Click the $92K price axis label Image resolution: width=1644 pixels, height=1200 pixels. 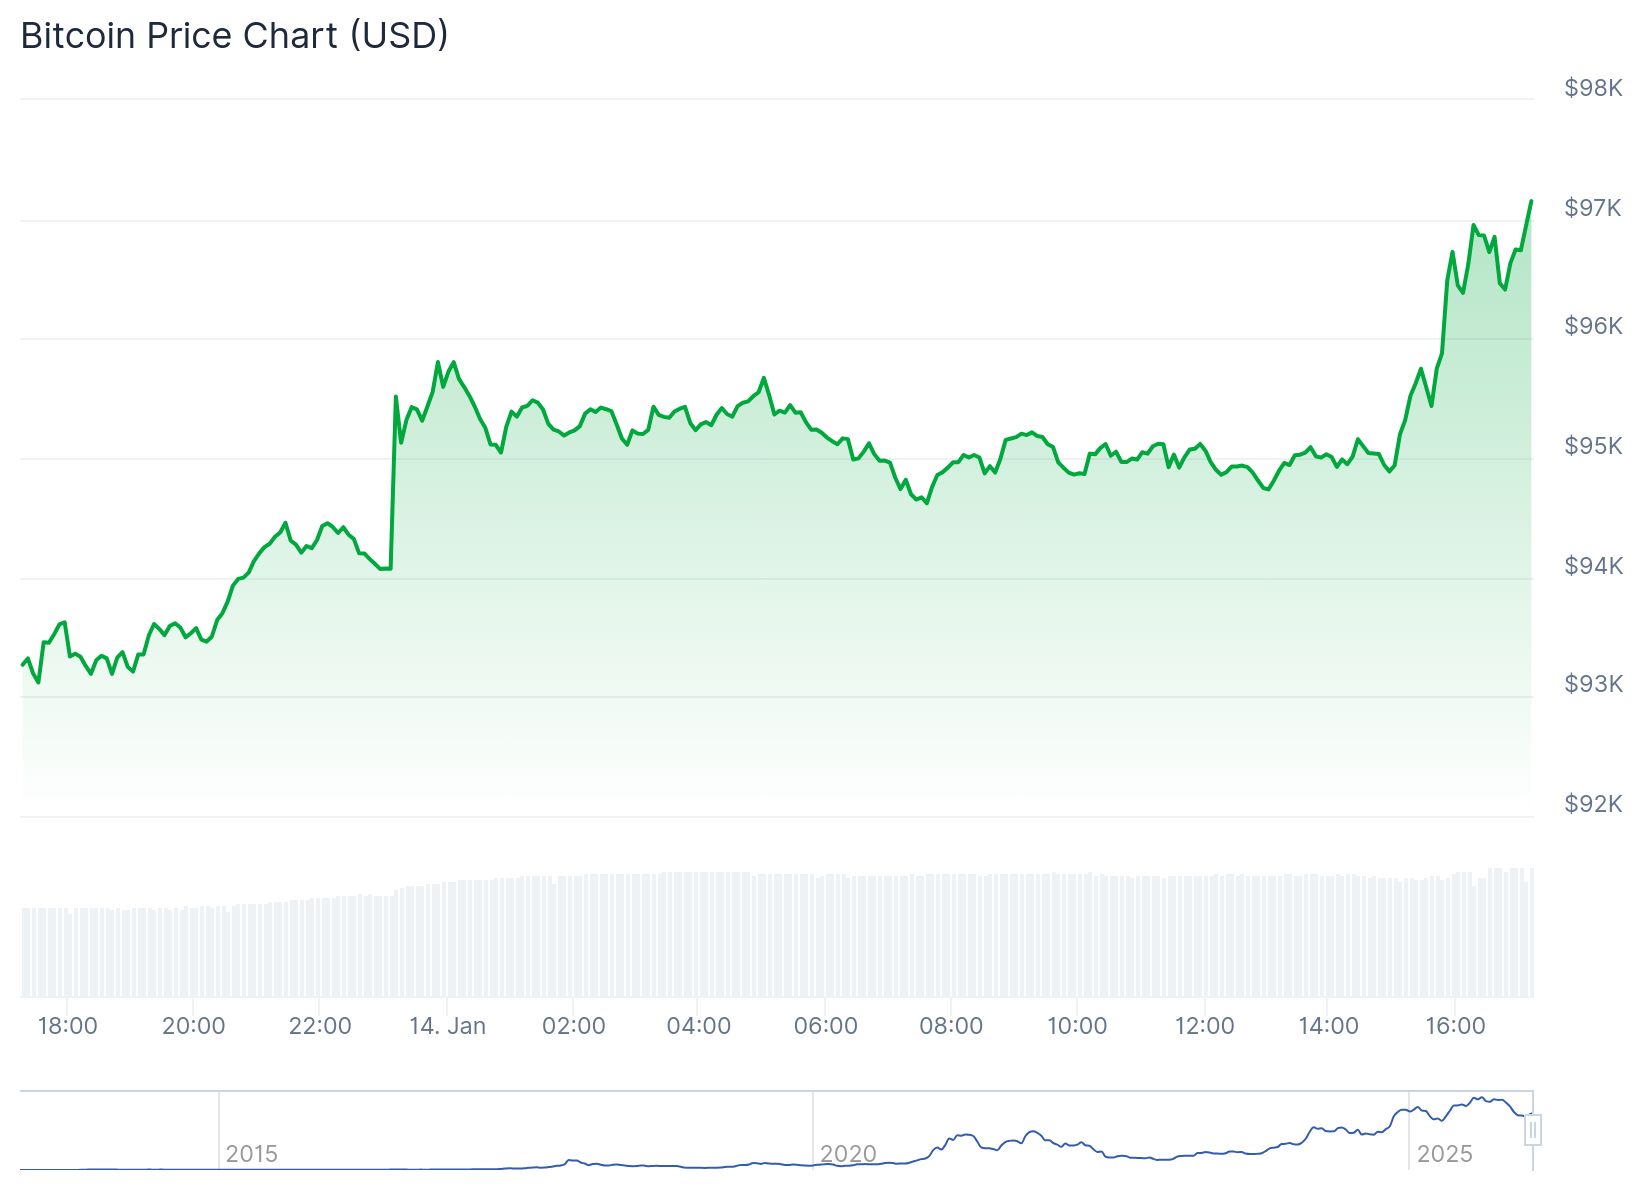click(1593, 804)
